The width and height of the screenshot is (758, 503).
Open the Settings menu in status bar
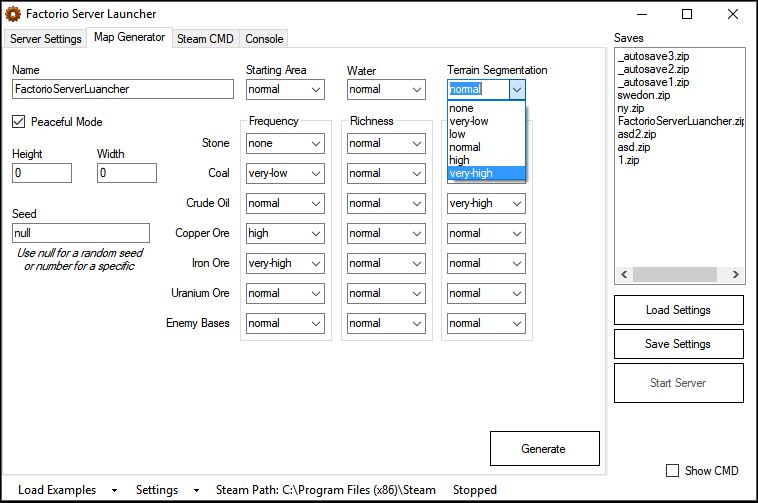pyautogui.click(x=167, y=490)
